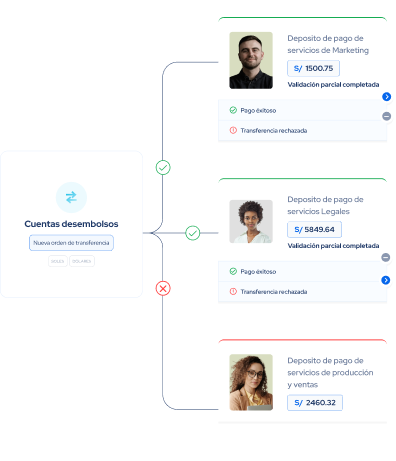Click Nueva orden de transferencia button
396x461 pixels.
click(71, 243)
